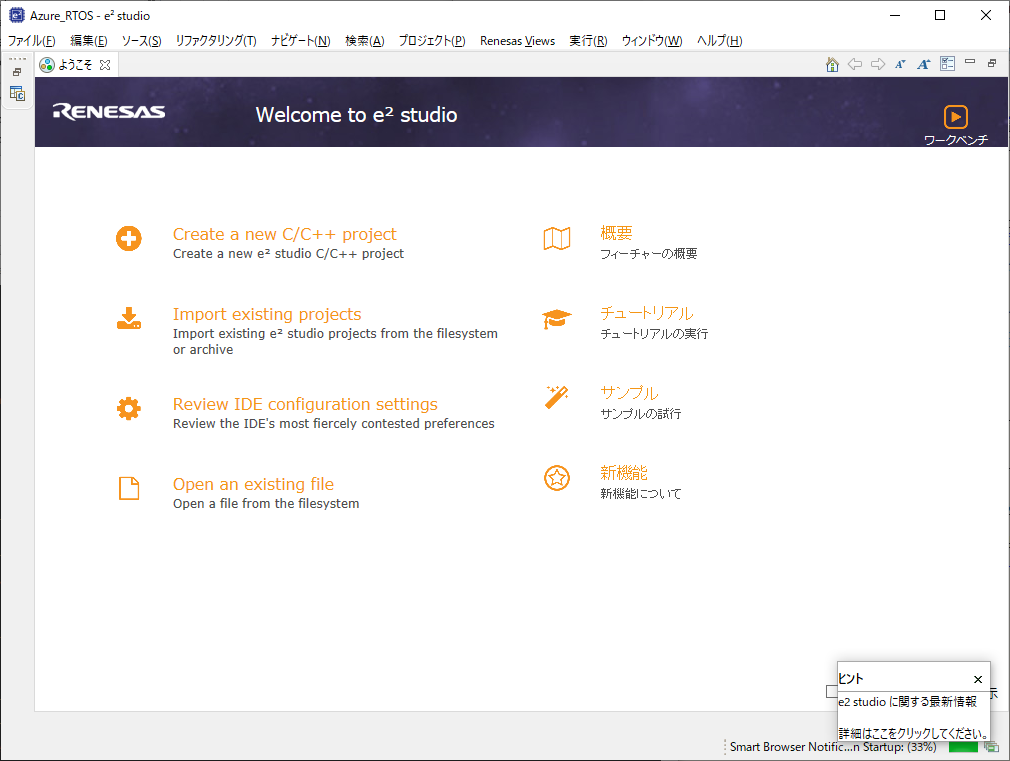Minimize the Welcome view with its toolbar icon

click(x=970, y=62)
